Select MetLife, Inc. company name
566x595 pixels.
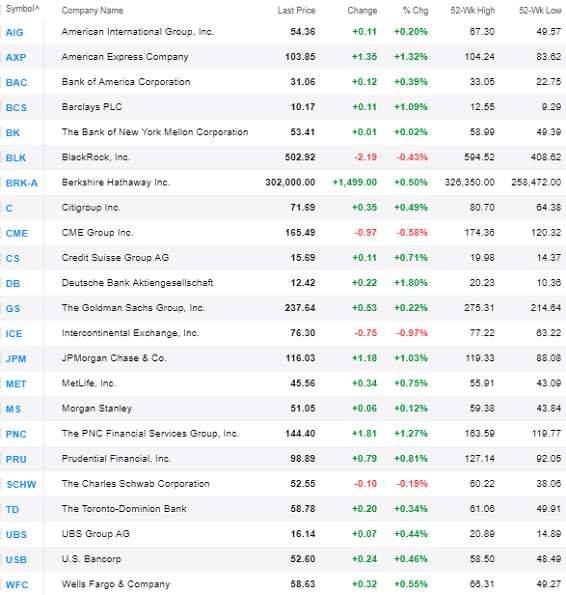89,383
